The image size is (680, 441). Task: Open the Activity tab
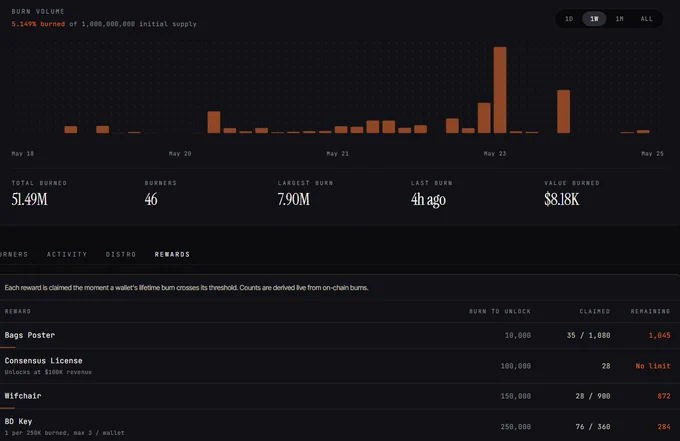click(67, 255)
